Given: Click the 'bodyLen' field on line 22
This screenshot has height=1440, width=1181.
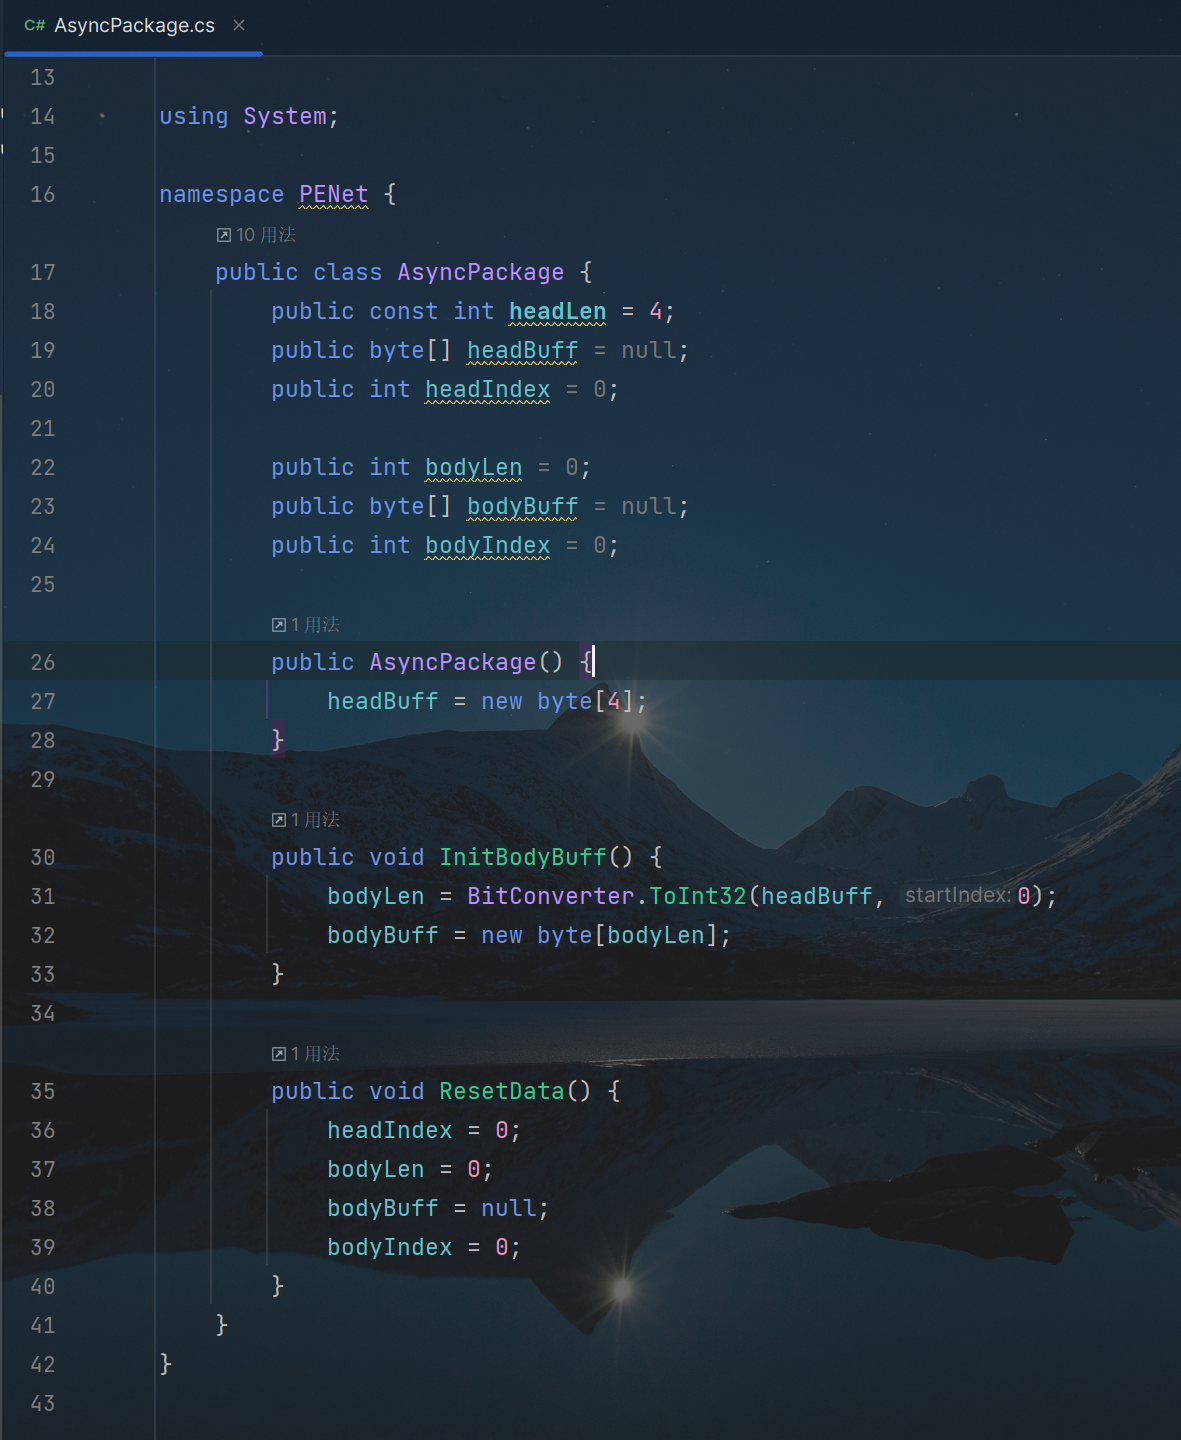Looking at the screenshot, I should pos(474,468).
